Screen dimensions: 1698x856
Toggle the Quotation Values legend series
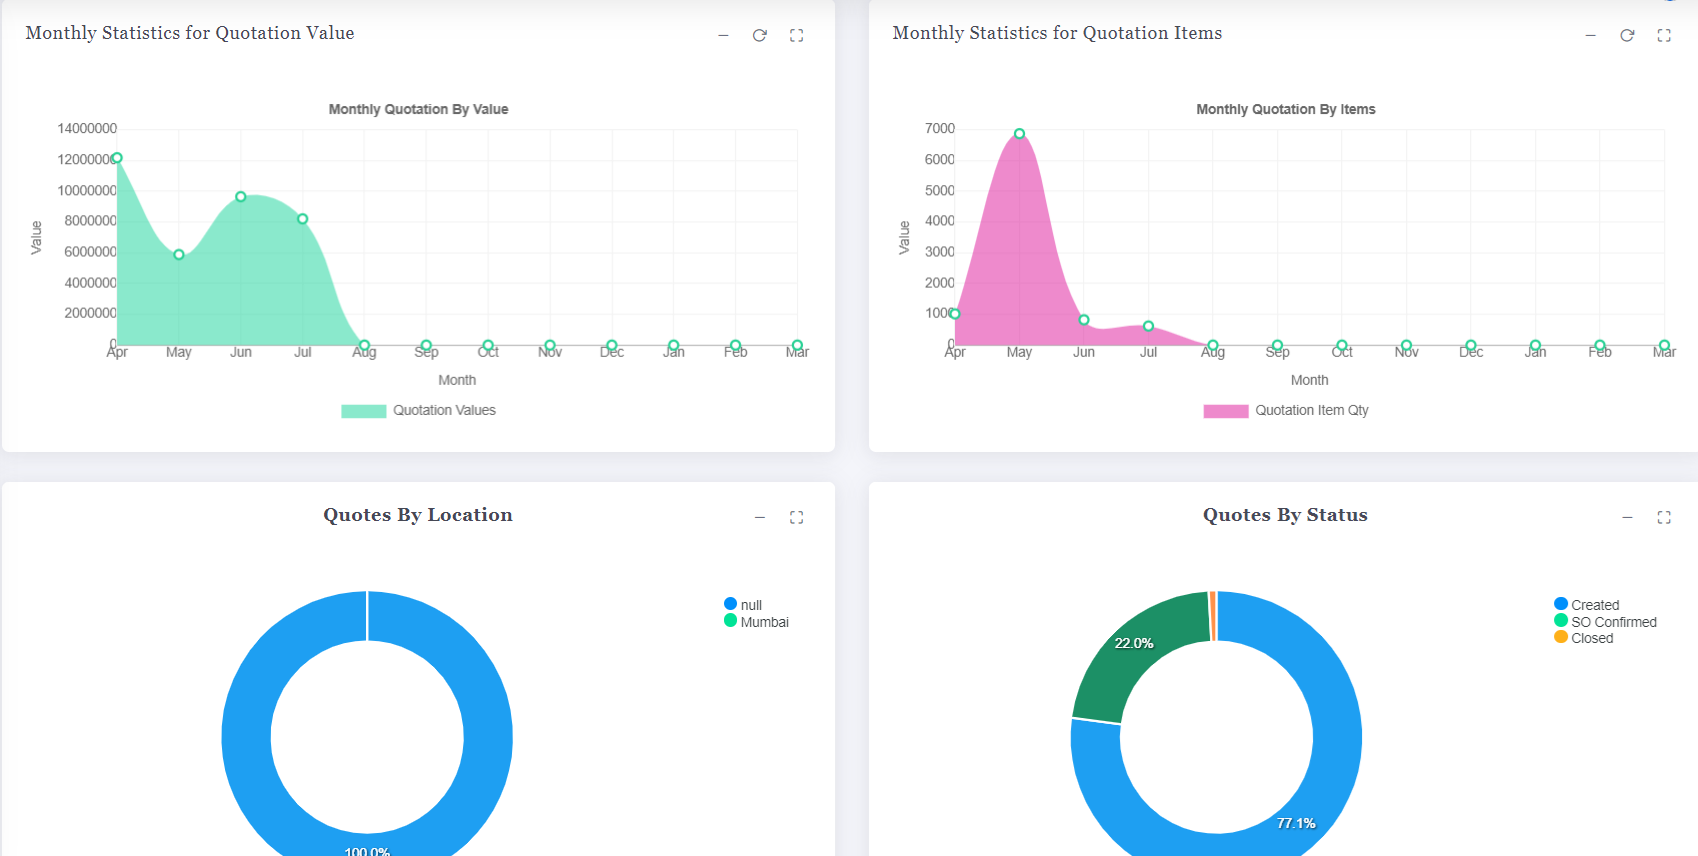tap(418, 410)
